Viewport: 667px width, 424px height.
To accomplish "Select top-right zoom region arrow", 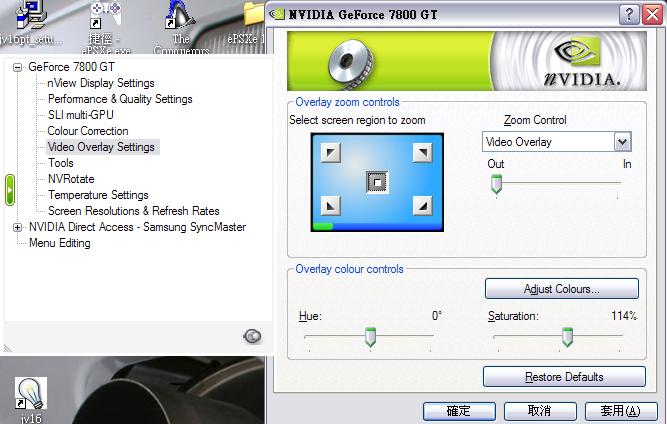I will (422, 152).
